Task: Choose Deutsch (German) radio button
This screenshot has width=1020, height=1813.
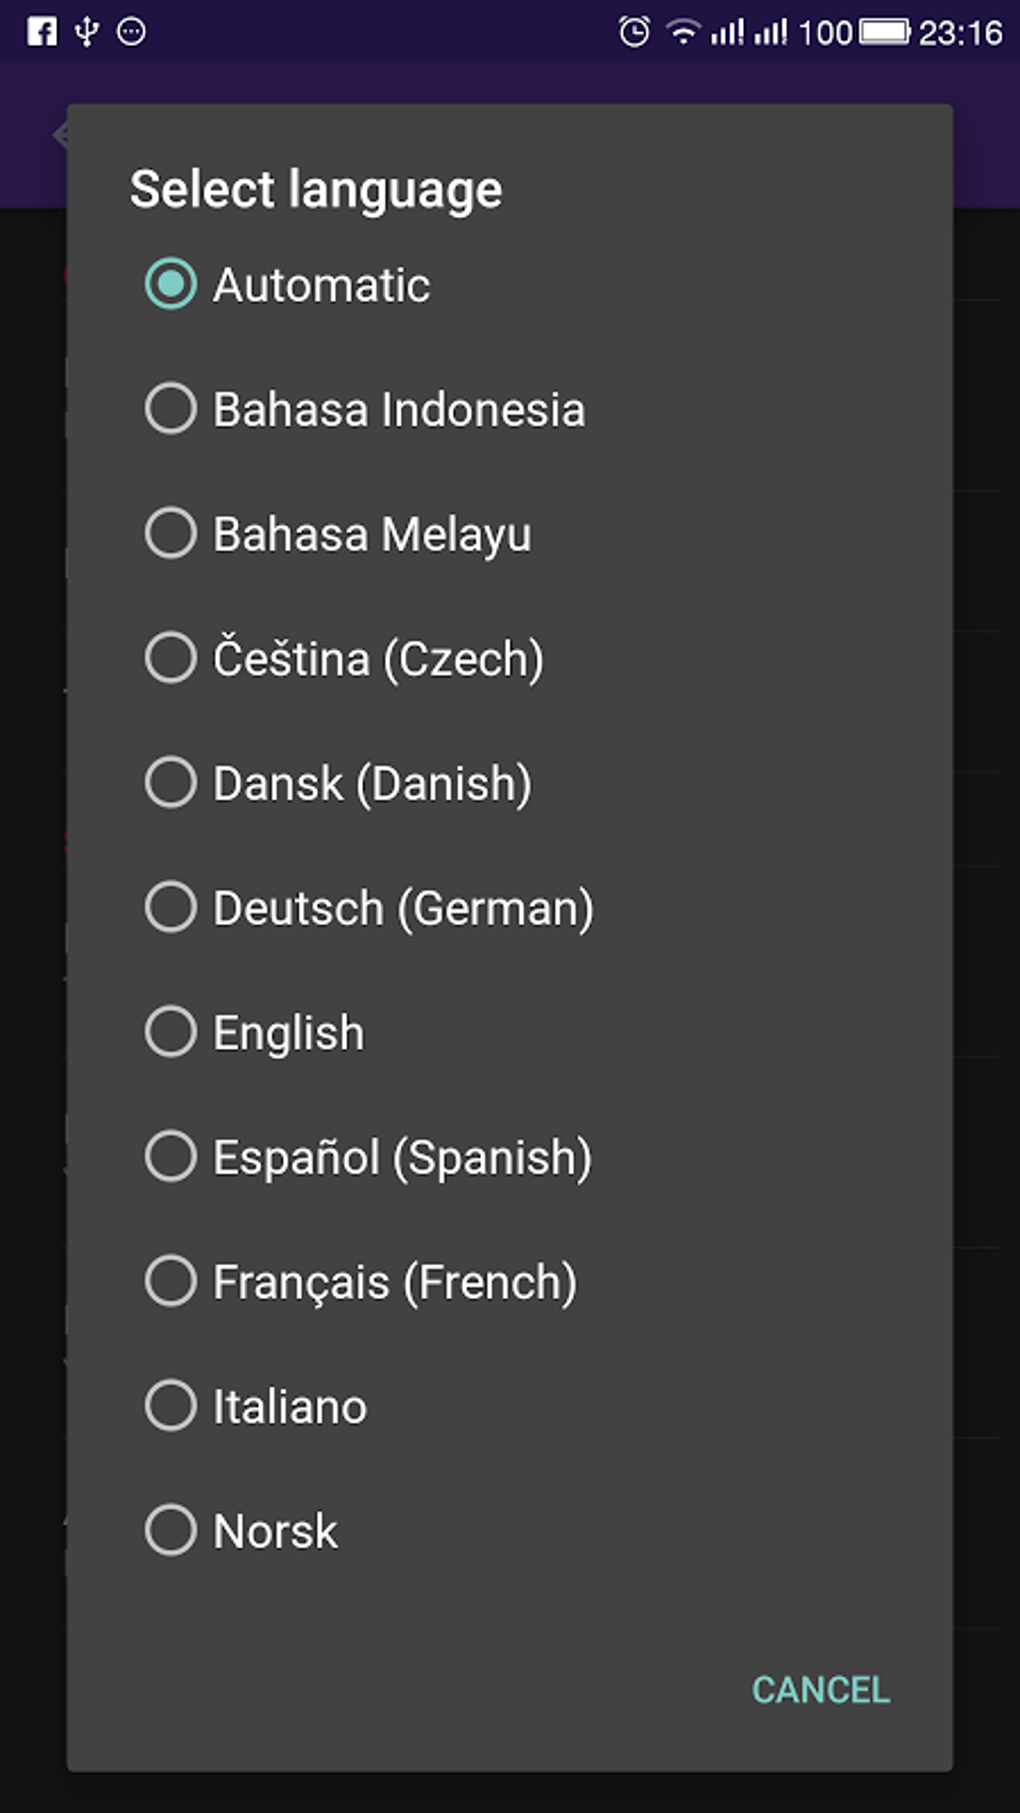Action: pos(171,907)
